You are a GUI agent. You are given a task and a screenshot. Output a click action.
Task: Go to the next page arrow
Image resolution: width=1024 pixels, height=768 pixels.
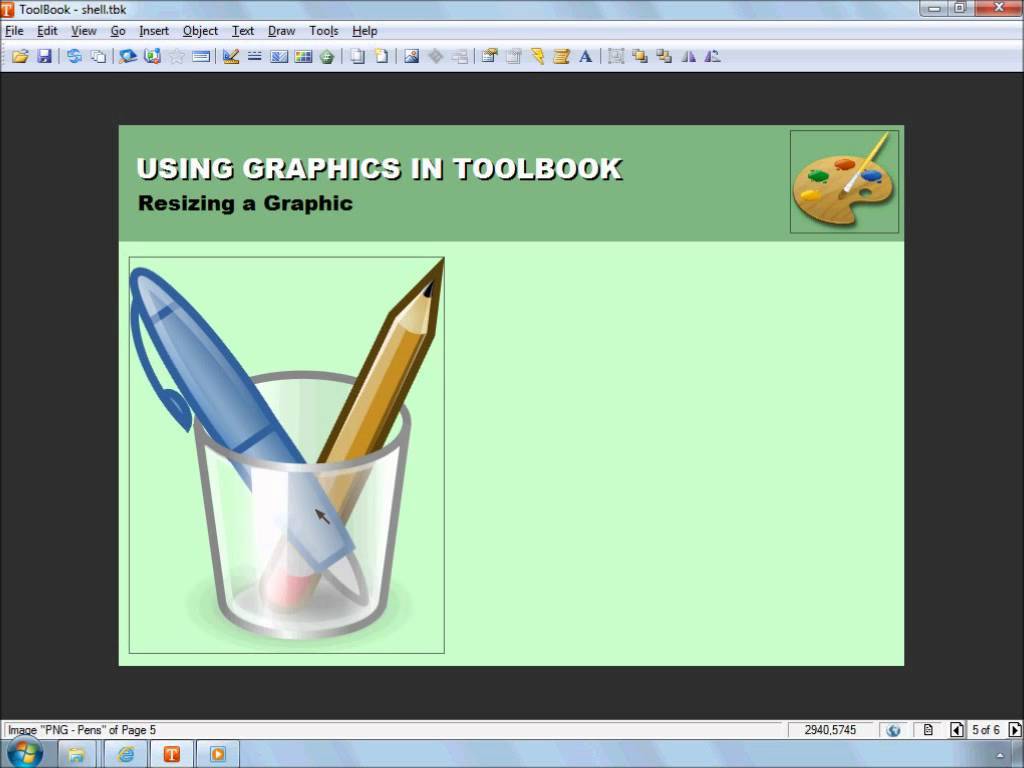point(1014,730)
